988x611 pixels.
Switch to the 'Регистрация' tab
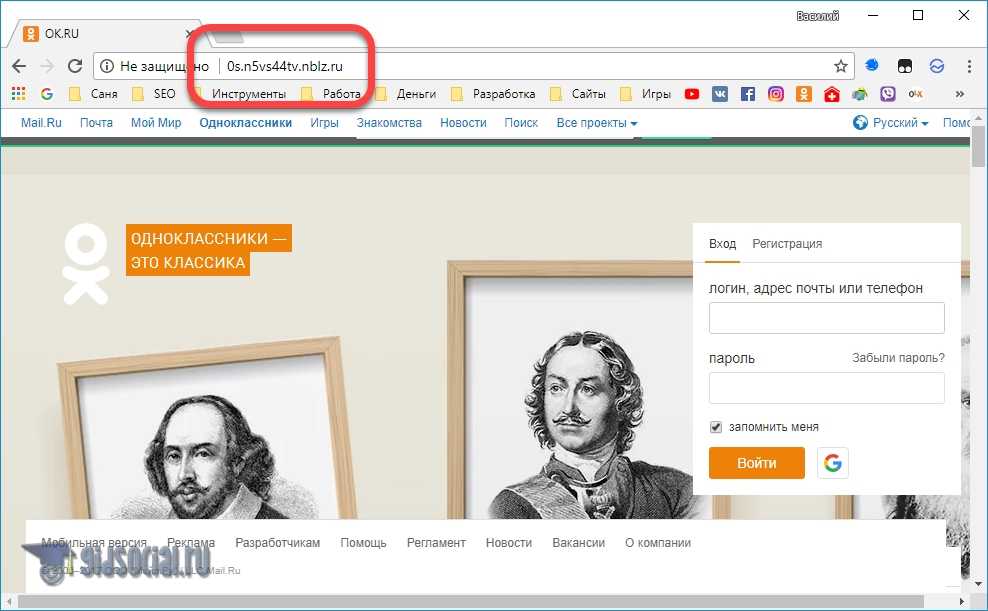pyautogui.click(x=787, y=244)
